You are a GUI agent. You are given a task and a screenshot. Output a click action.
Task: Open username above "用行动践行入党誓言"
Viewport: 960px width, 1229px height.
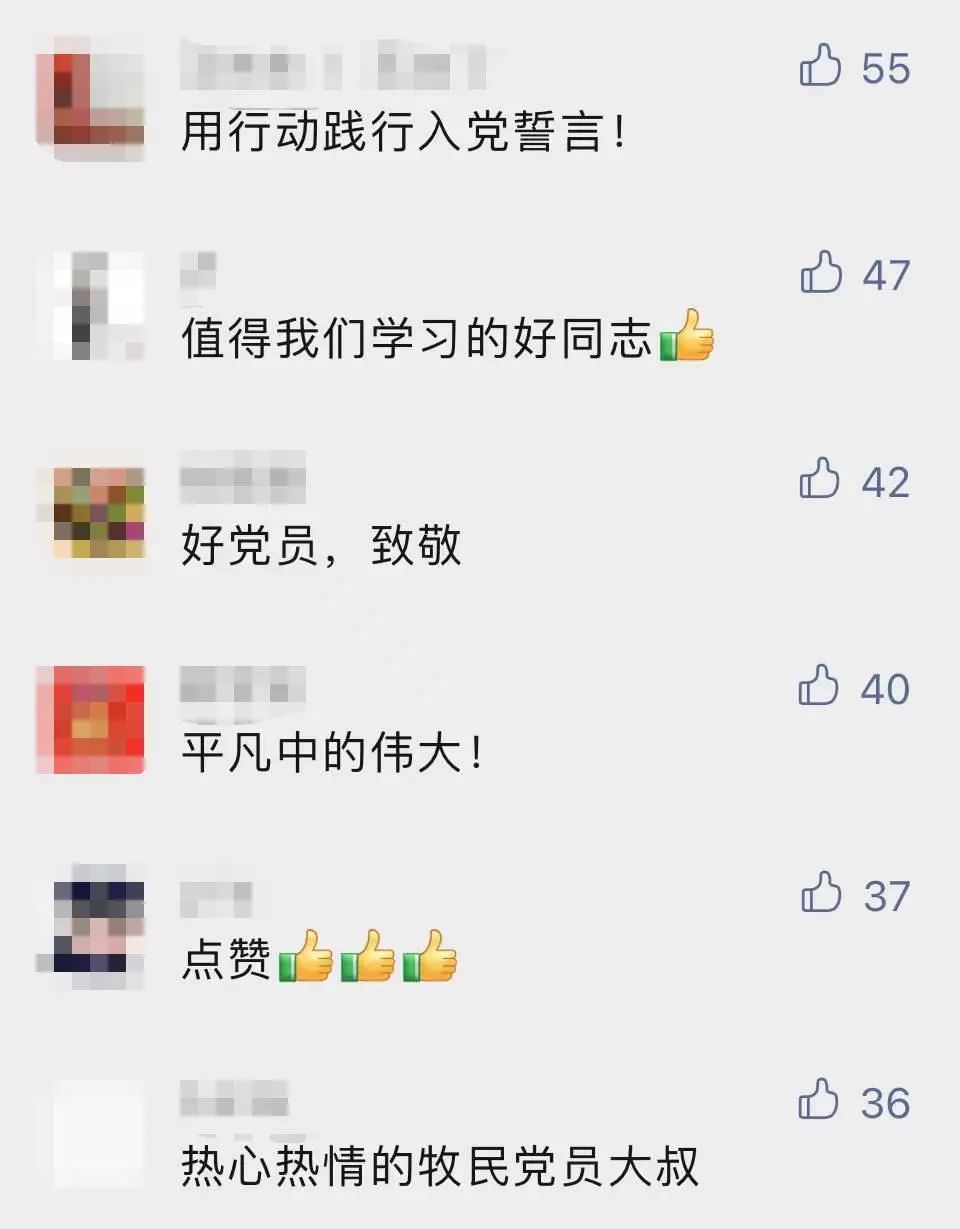pos(333,64)
